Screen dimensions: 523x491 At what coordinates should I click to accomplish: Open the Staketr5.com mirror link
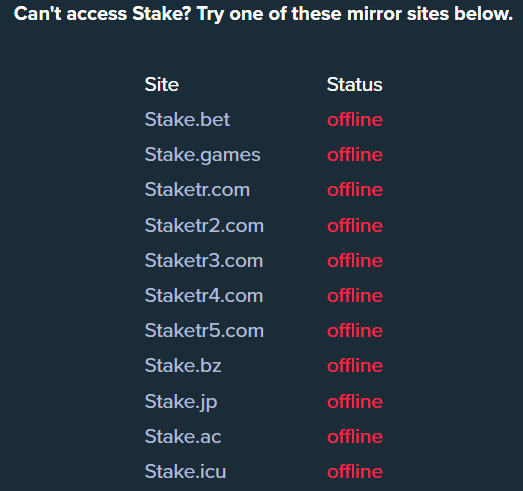coord(204,331)
